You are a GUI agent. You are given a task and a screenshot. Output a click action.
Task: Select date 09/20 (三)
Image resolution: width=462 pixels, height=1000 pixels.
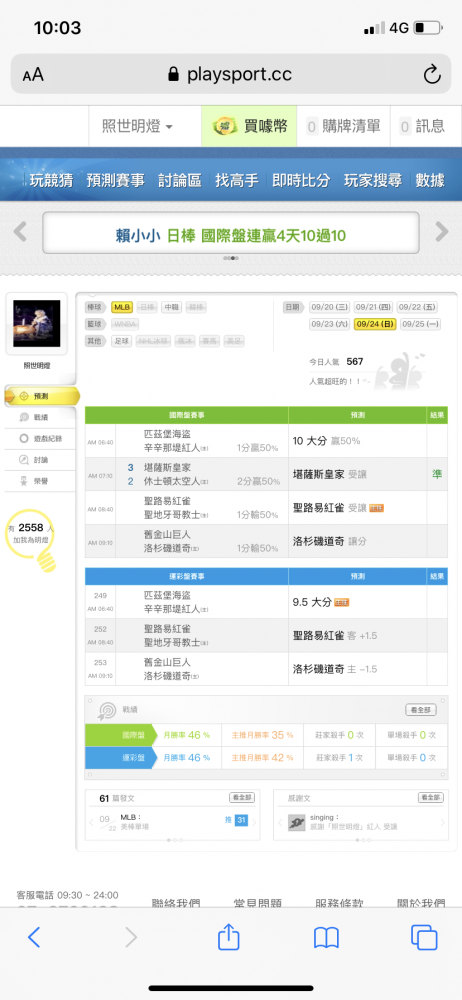(329, 307)
